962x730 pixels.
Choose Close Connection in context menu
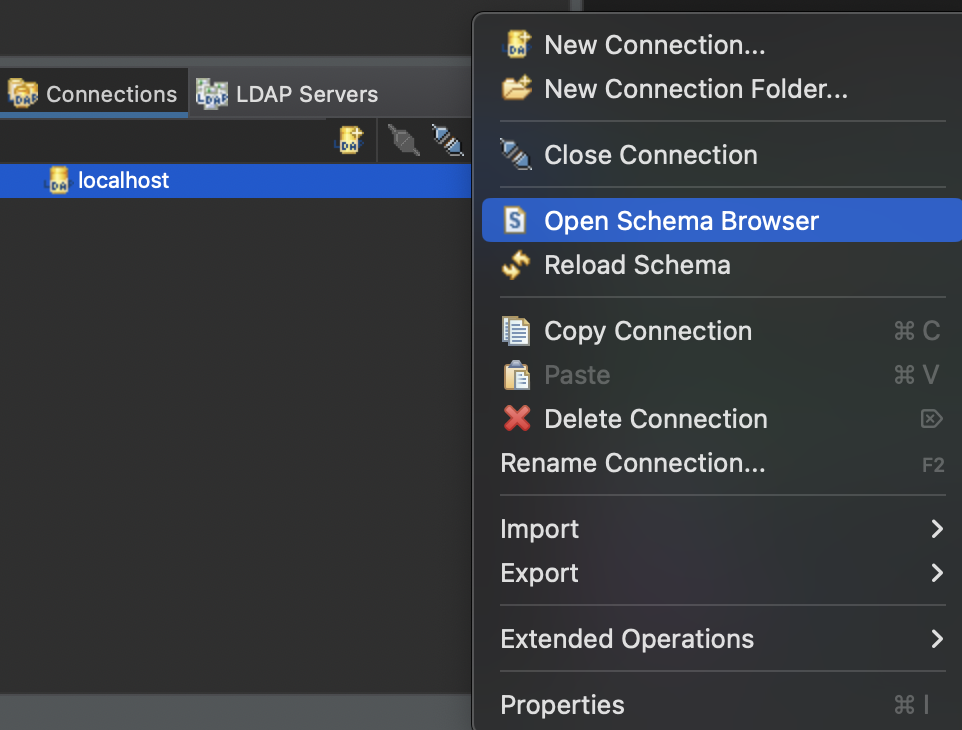650,155
